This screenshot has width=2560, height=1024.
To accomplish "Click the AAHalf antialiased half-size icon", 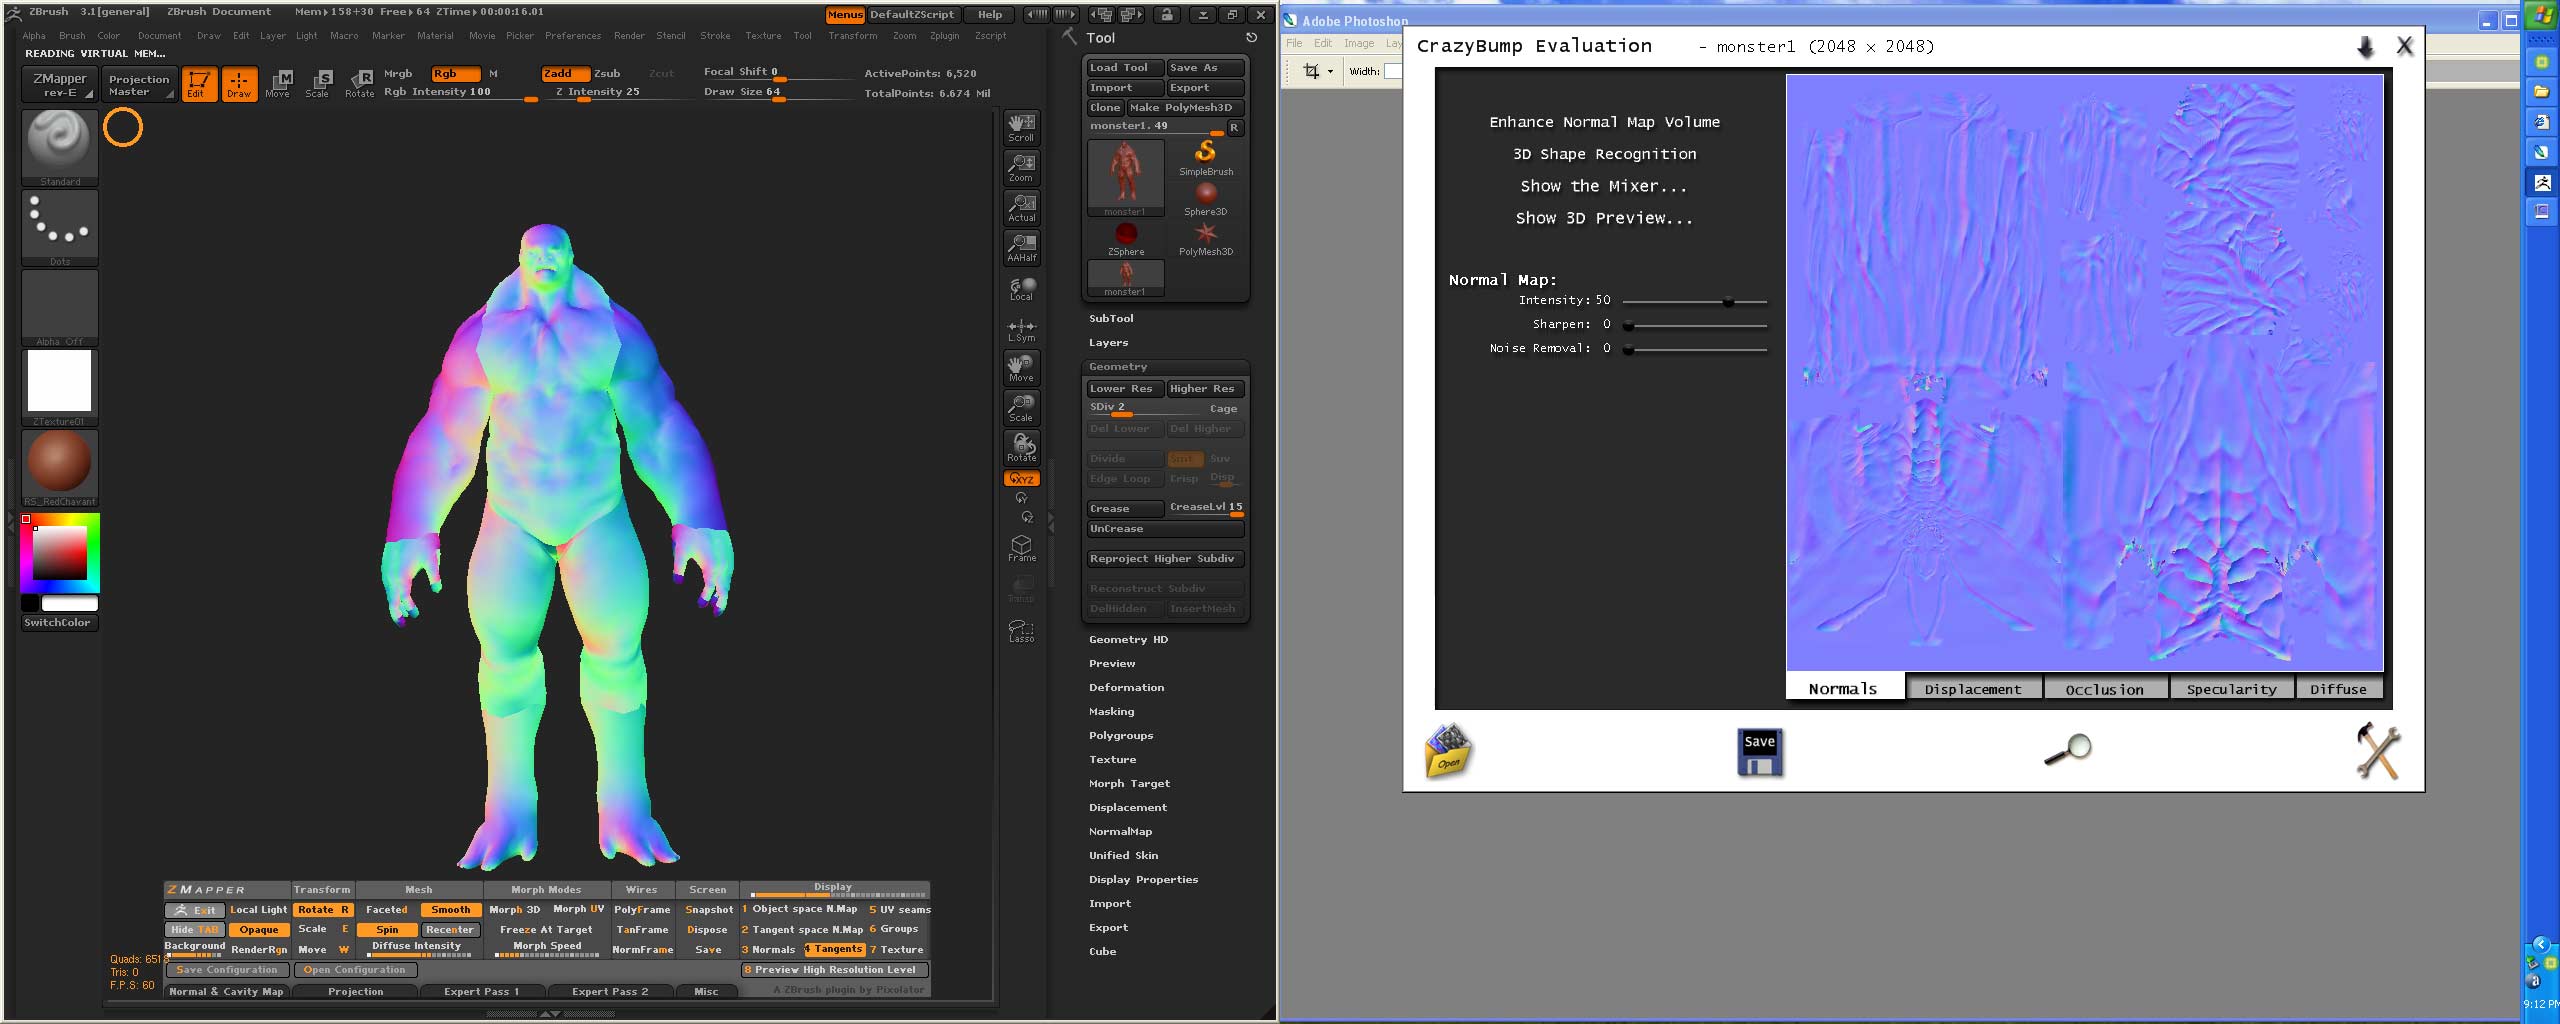I will point(1021,247).
